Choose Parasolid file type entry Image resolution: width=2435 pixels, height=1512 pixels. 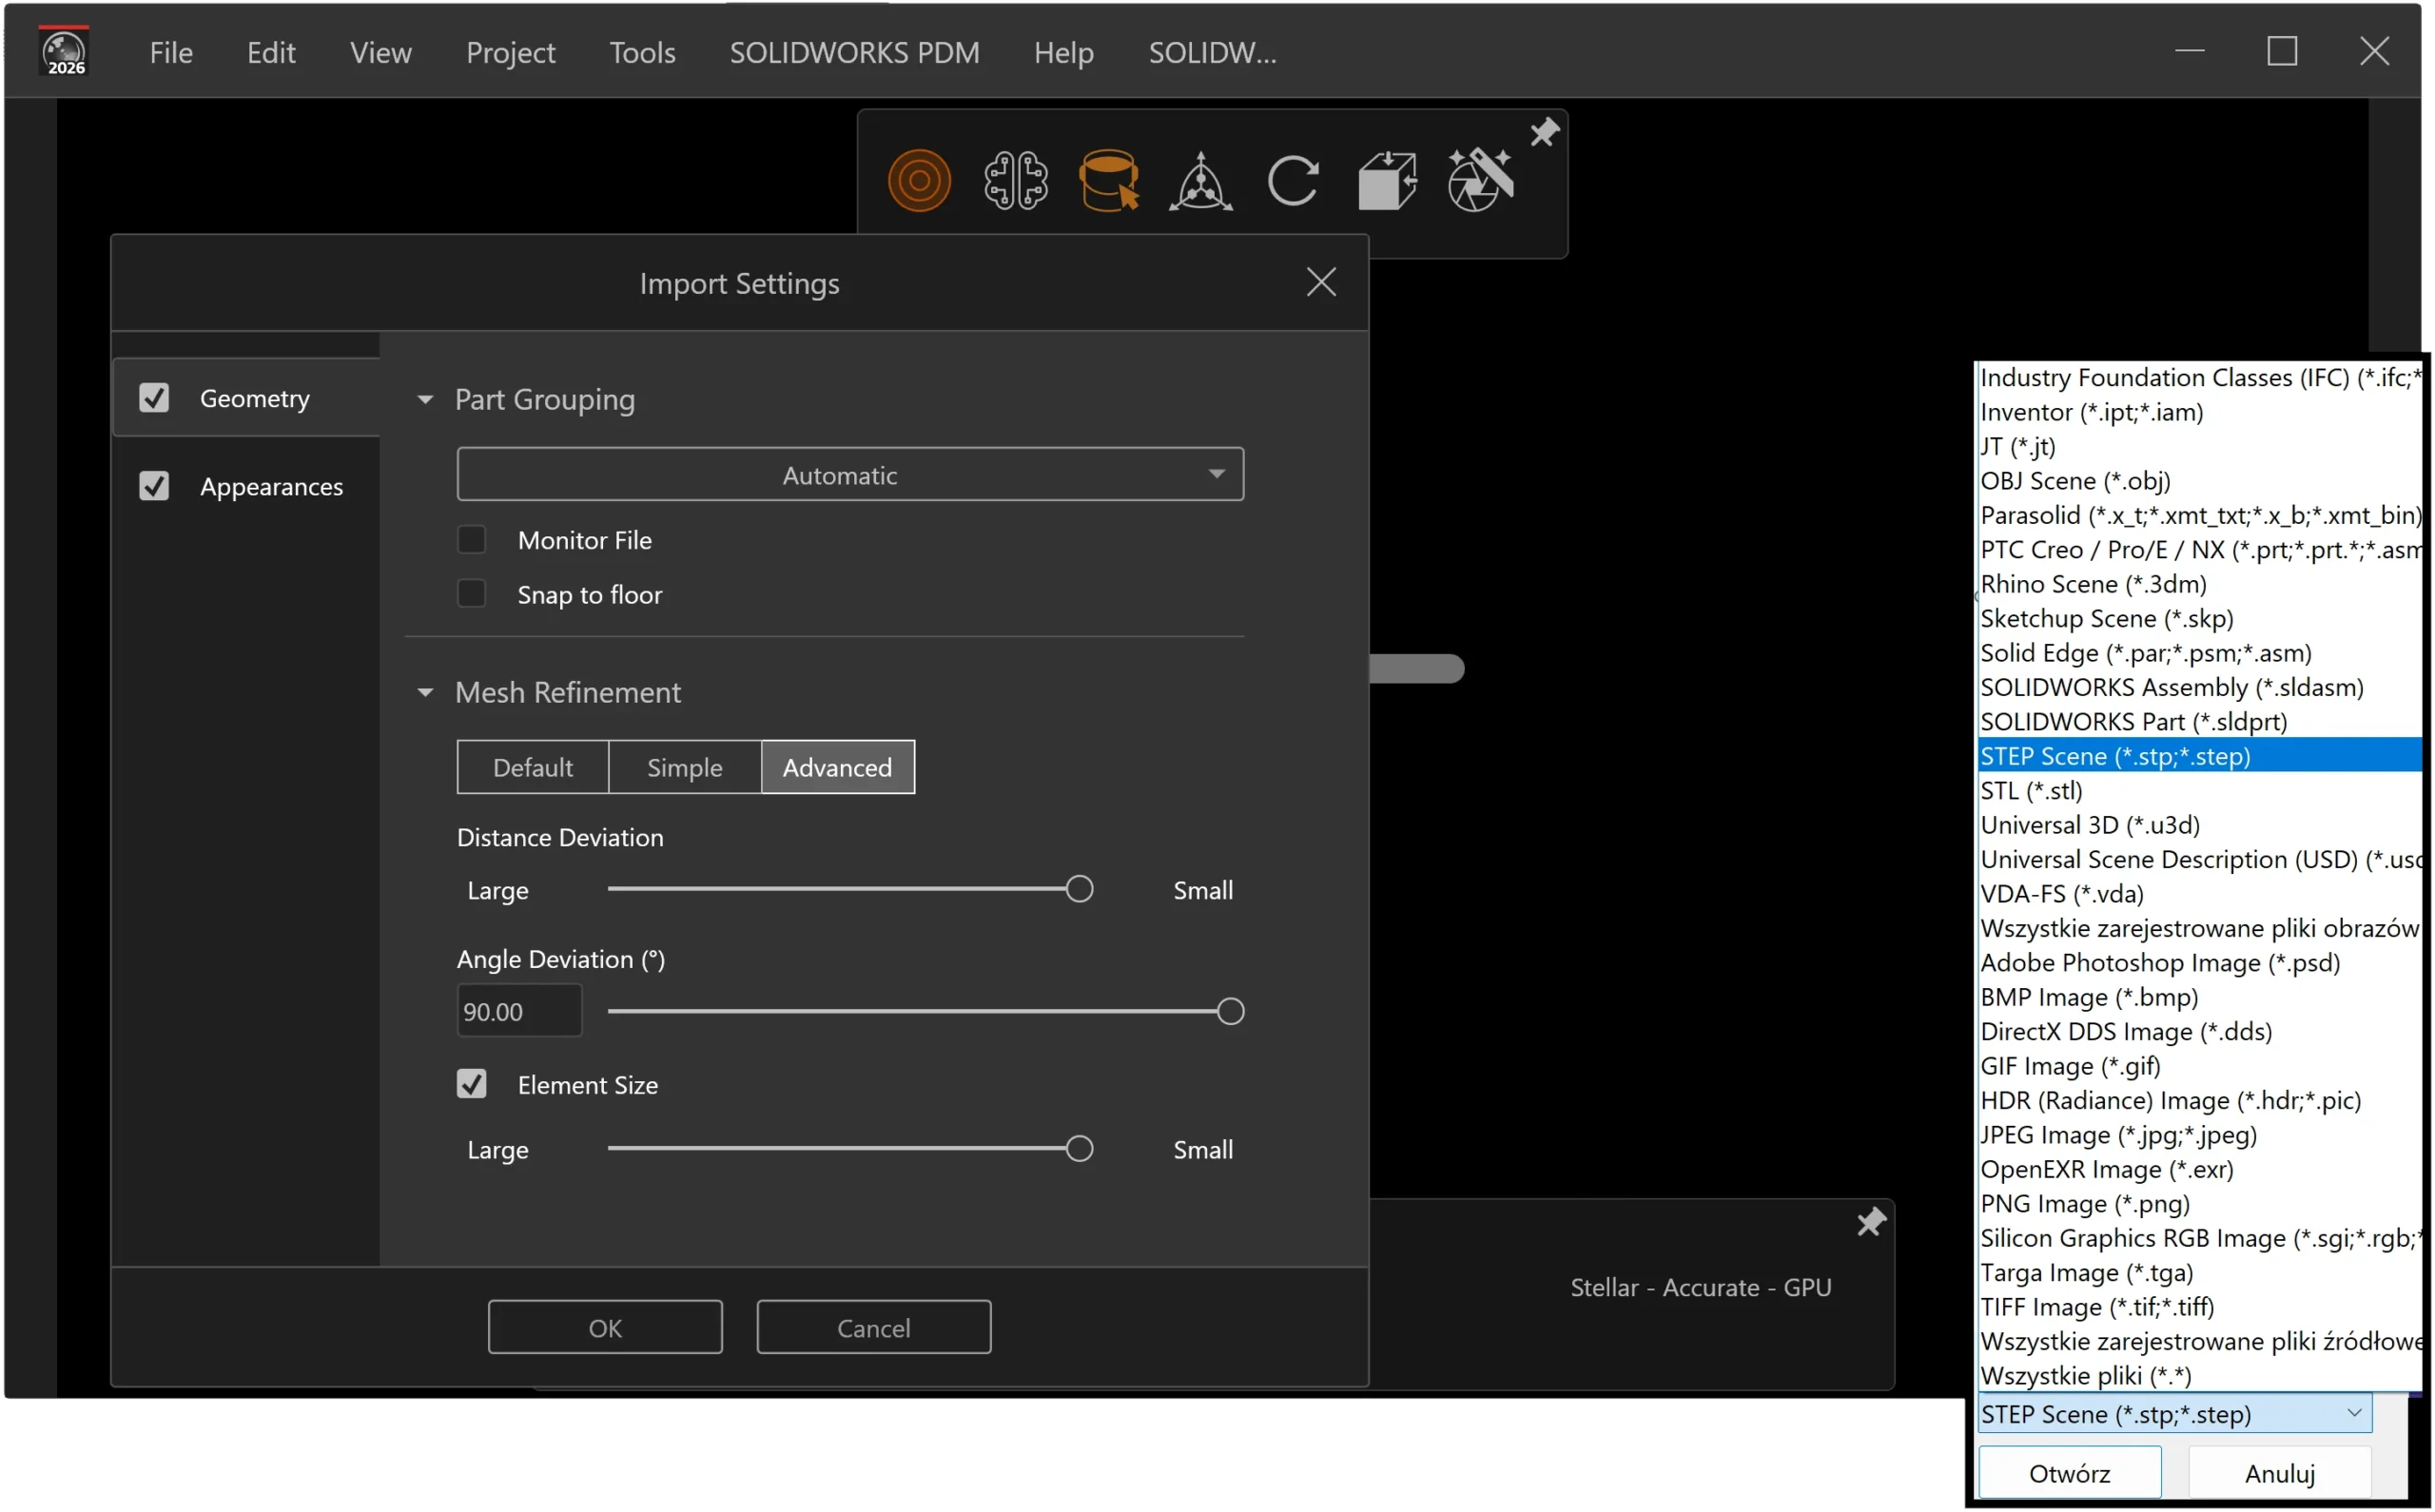2200,516
